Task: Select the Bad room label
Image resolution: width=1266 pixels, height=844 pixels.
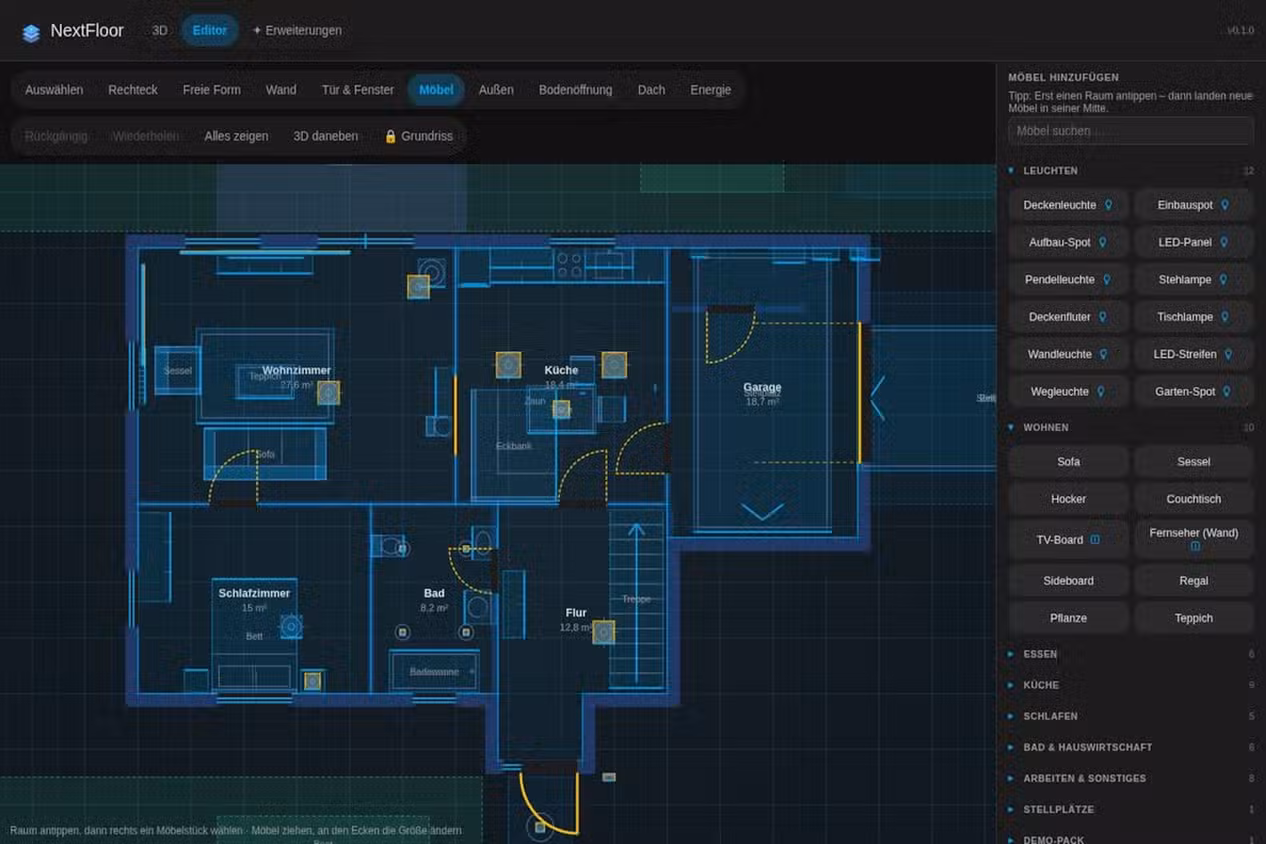Action: point(434,594)
